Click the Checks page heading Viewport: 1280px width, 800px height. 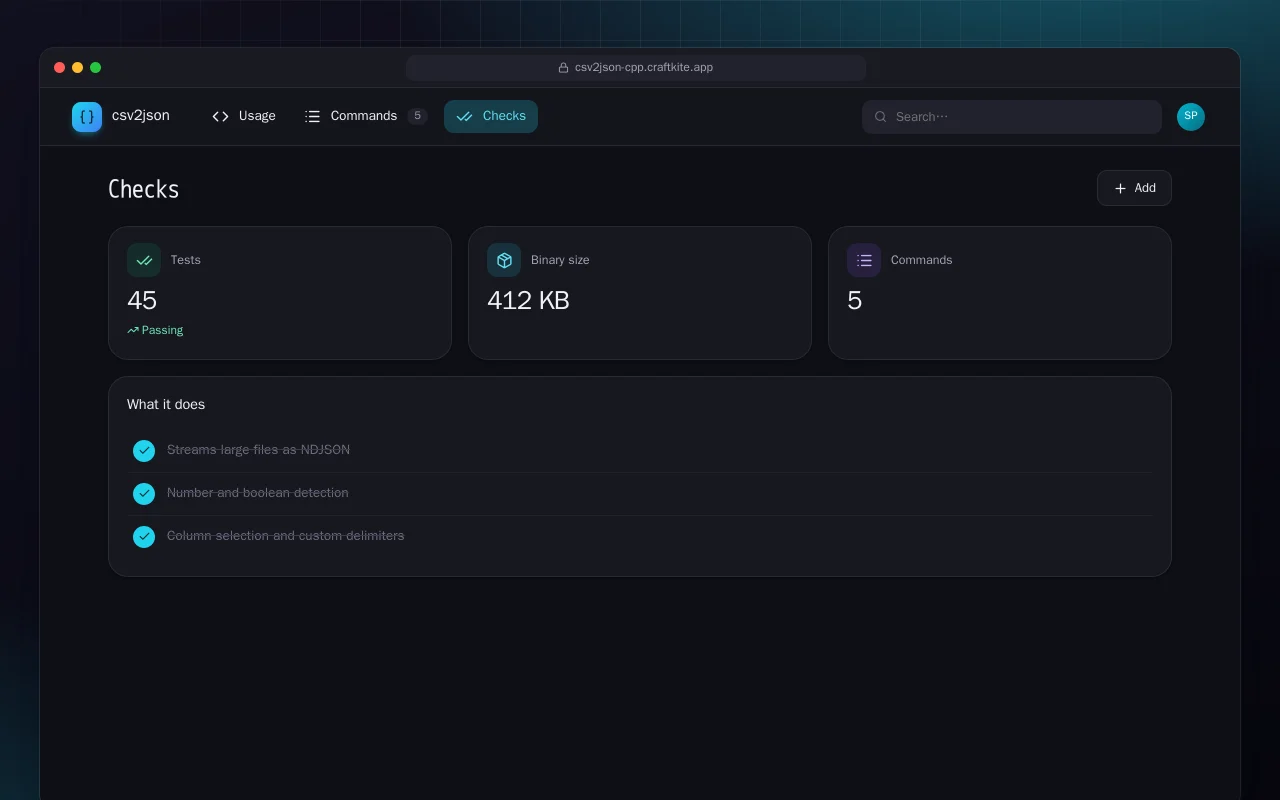click(143, 189)
